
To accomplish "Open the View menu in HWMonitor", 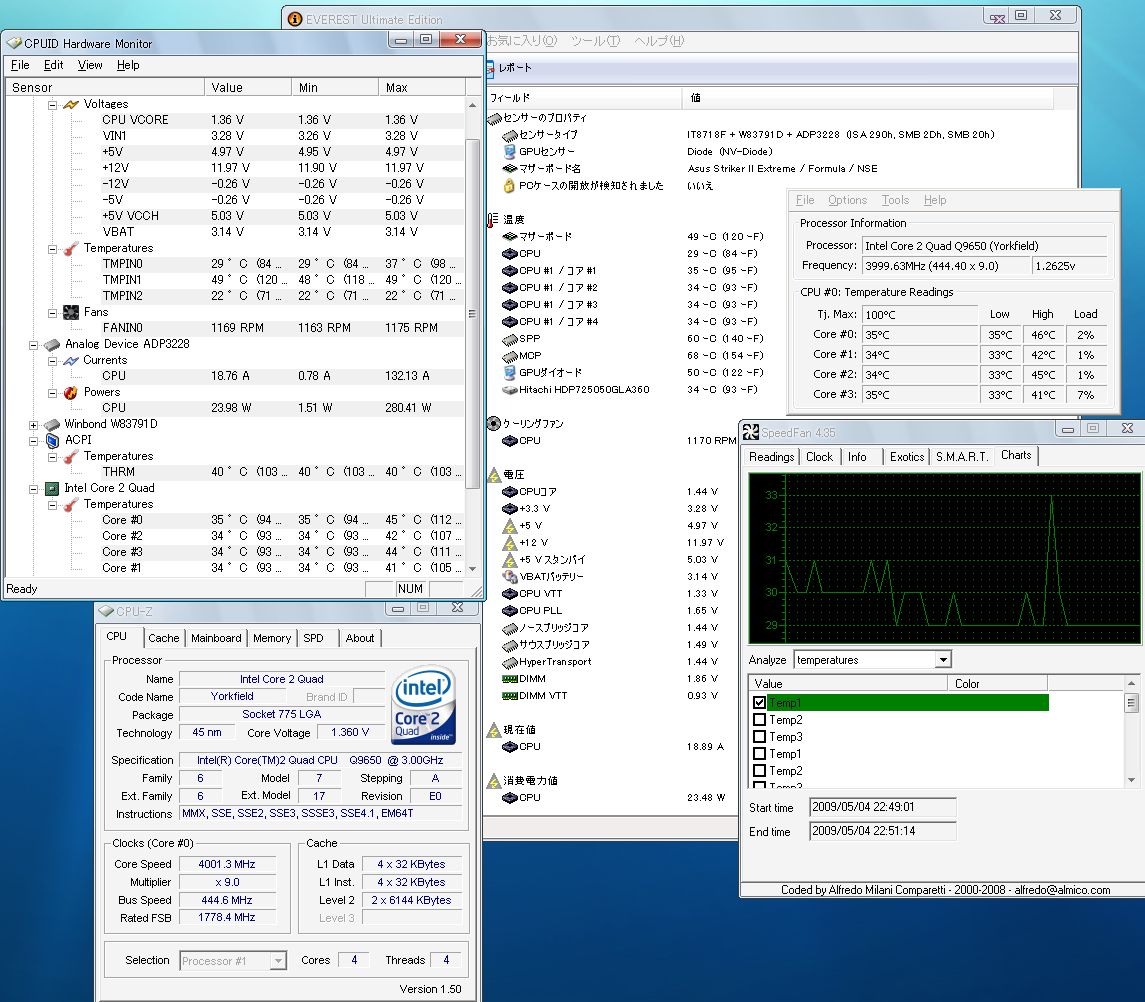I will click(90, 65).
